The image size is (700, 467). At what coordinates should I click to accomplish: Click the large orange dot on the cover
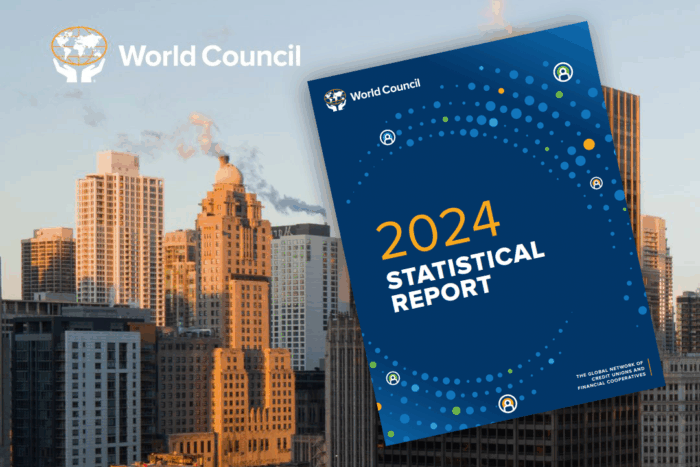click(589, 144)
